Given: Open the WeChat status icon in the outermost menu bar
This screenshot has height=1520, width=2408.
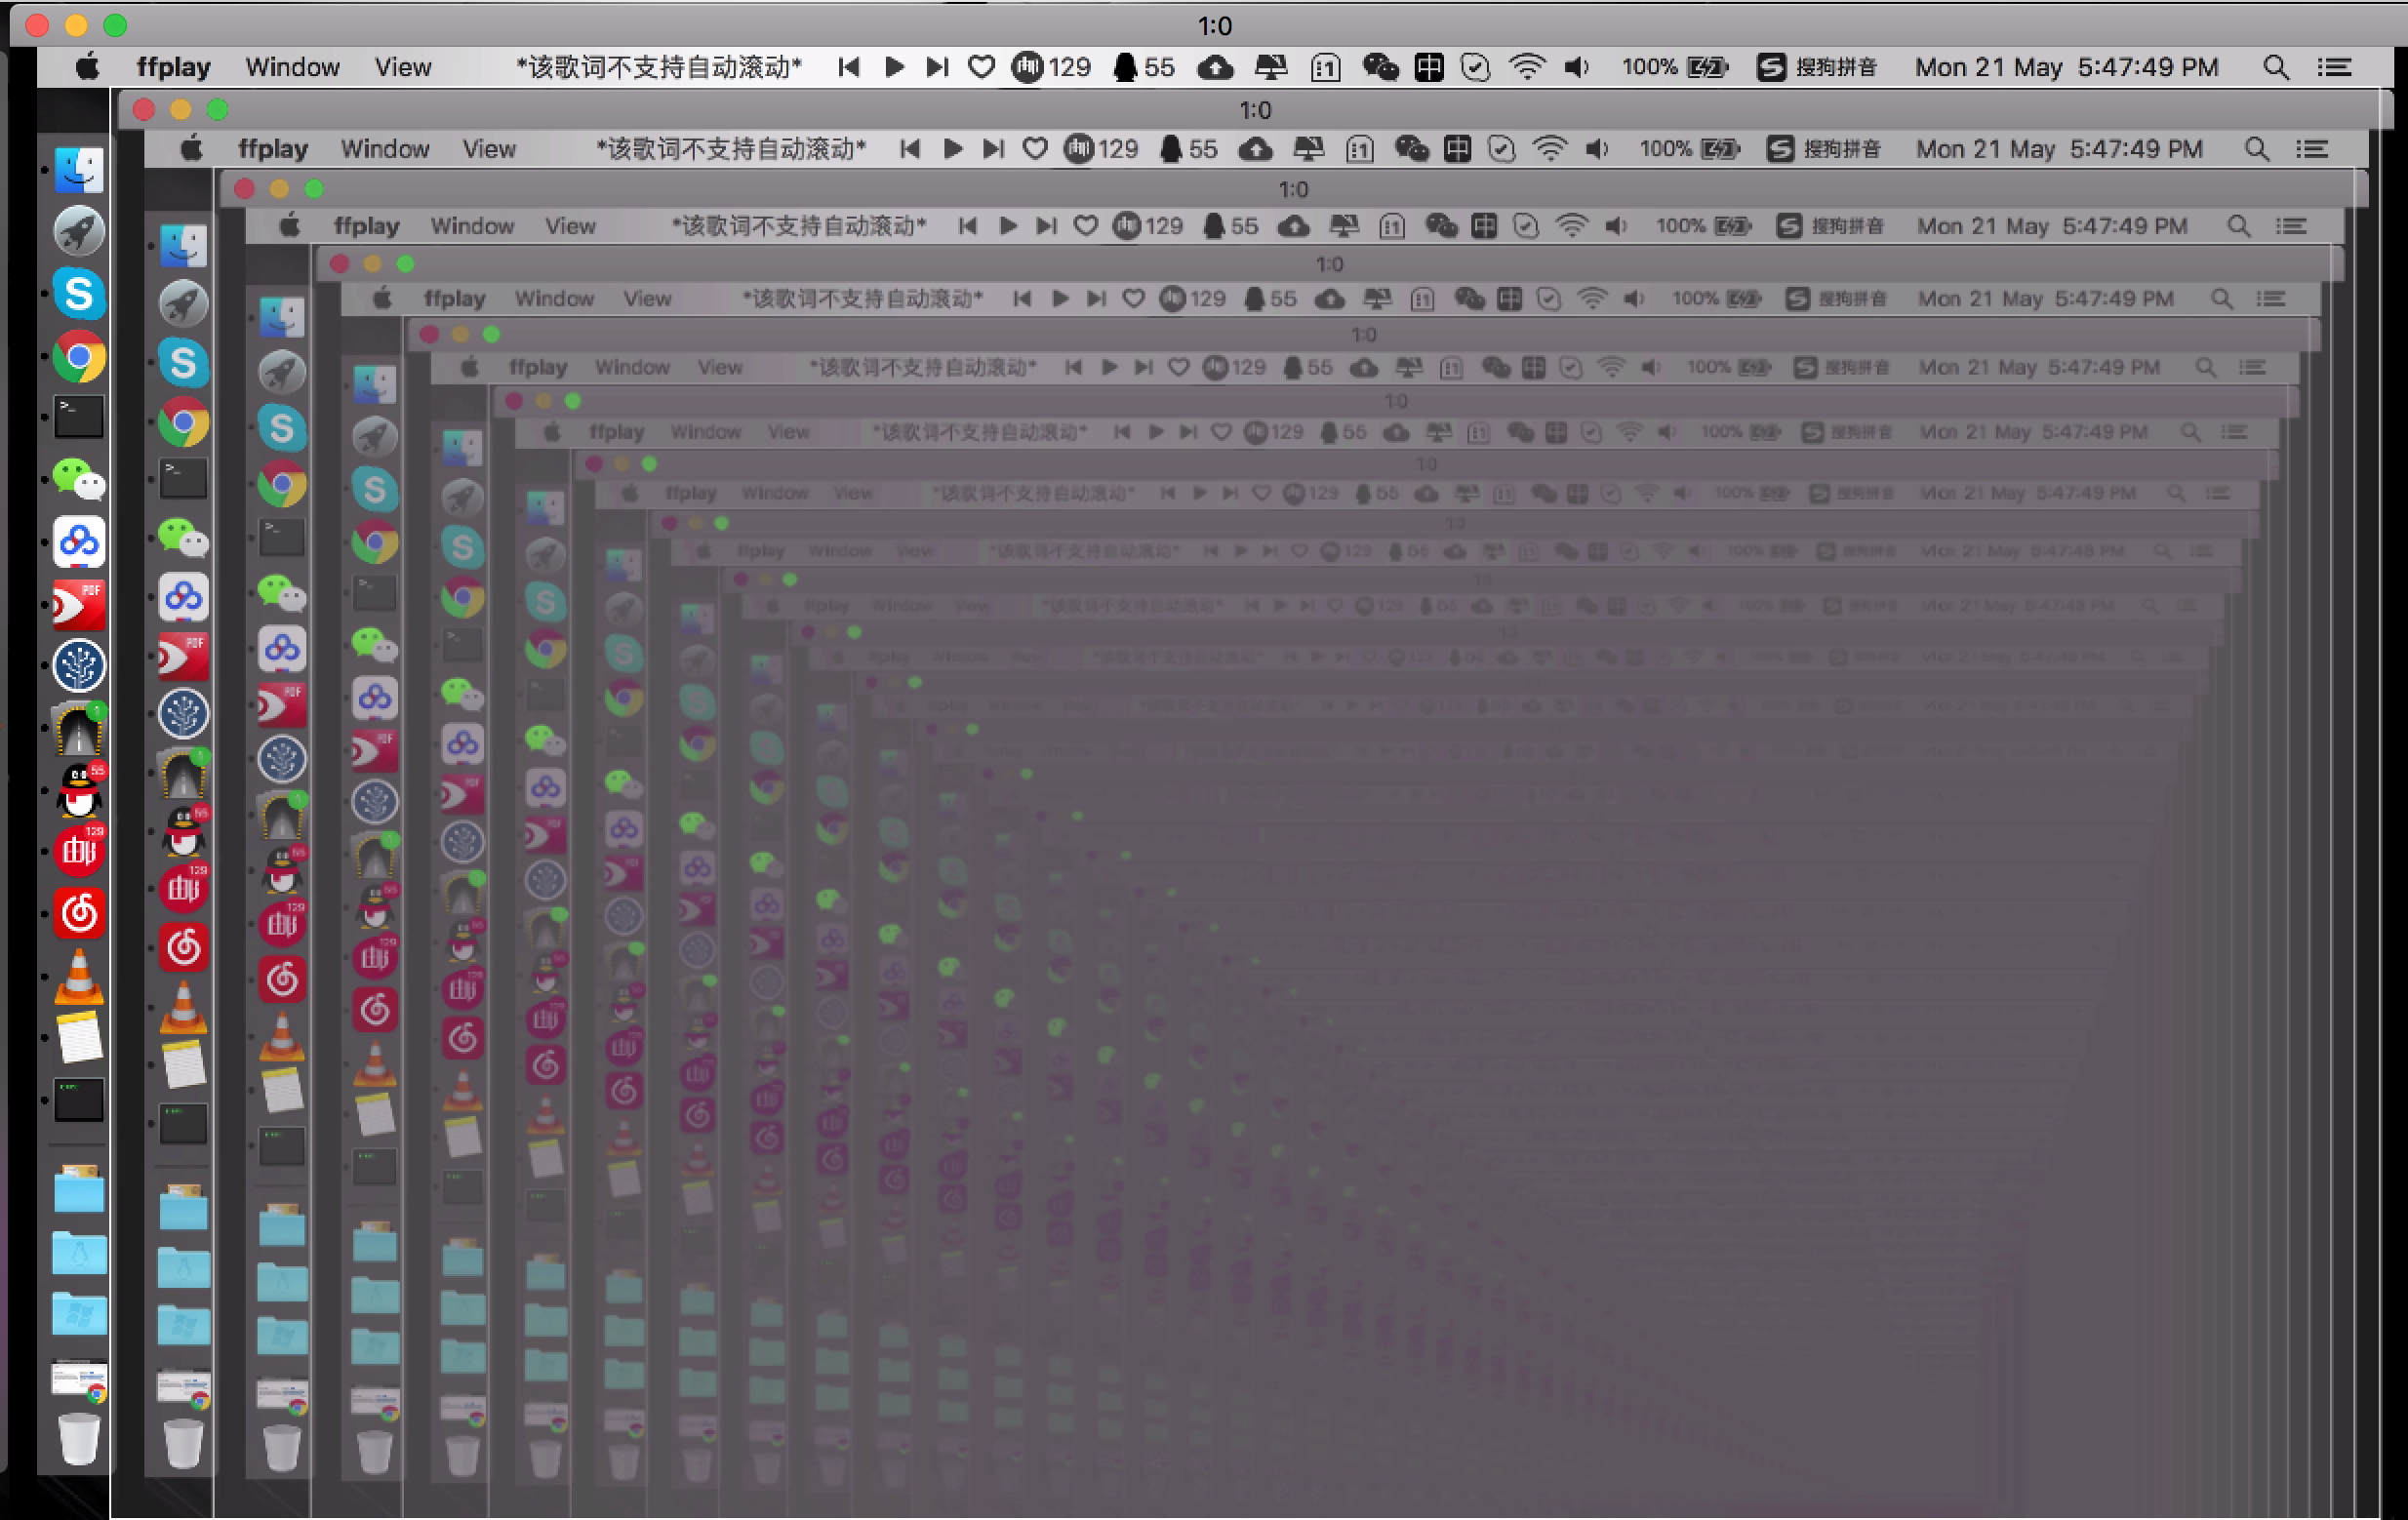Looking at the screenshot, I should click(1380, 67).
